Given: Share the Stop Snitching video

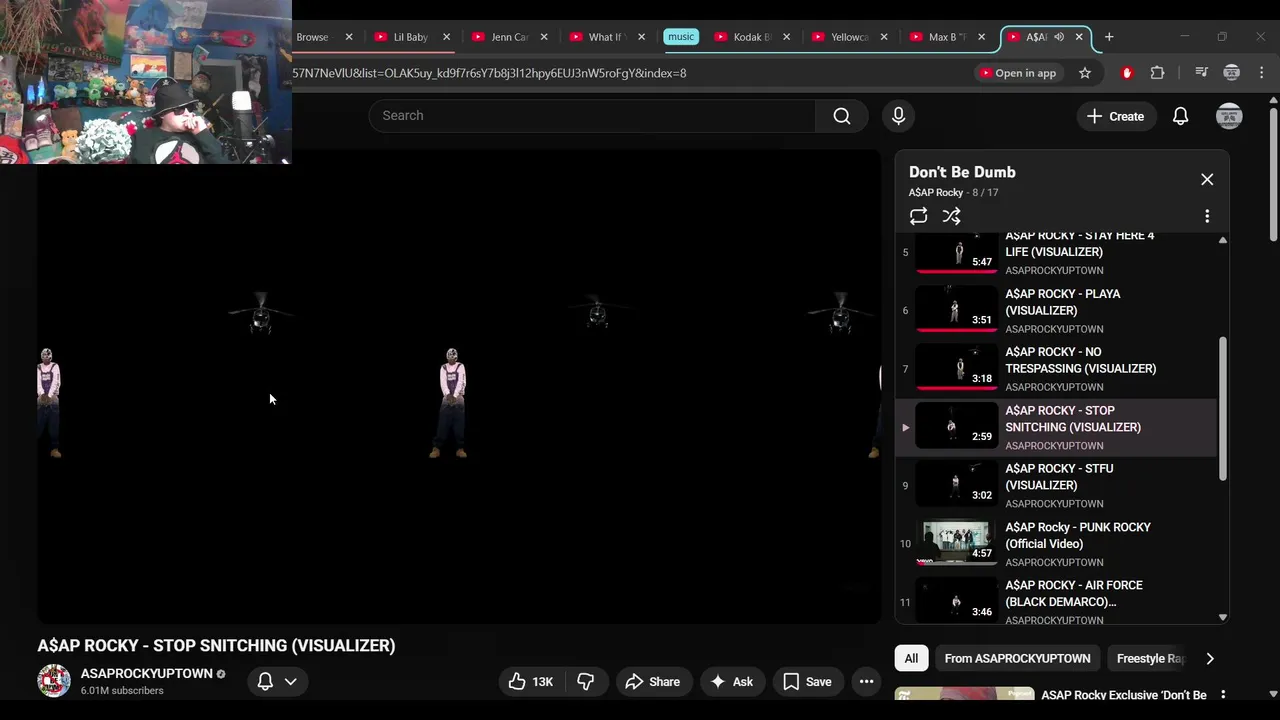Looking at the screenshot, I should (x=652, y=682).
